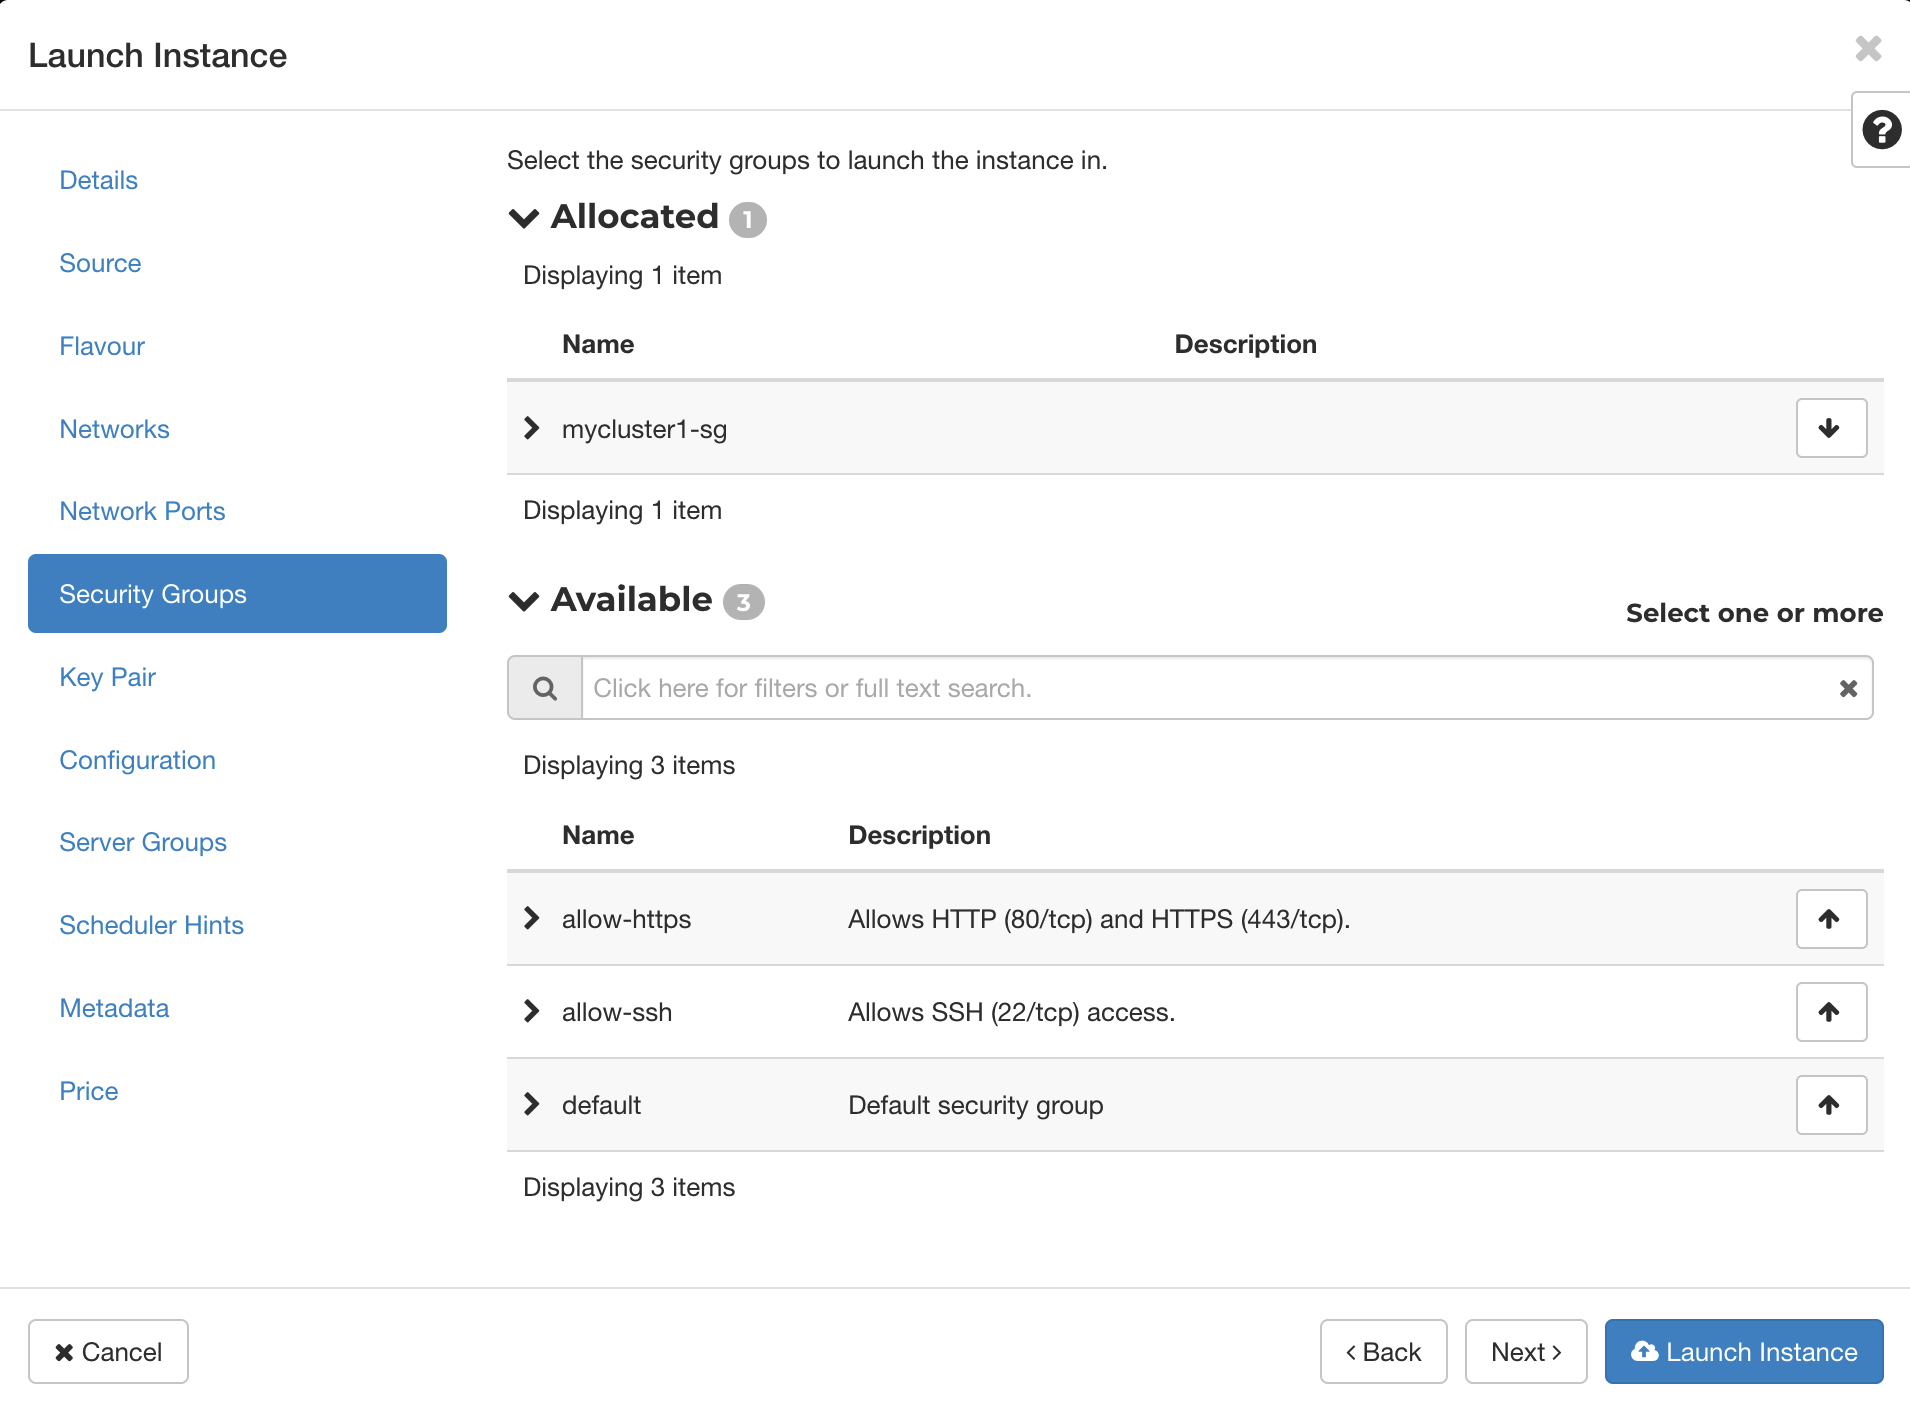Viewport: 1910px width, 1408px height.
Task: Add allow-https with its up arrow
Action: click(1831, 918)
